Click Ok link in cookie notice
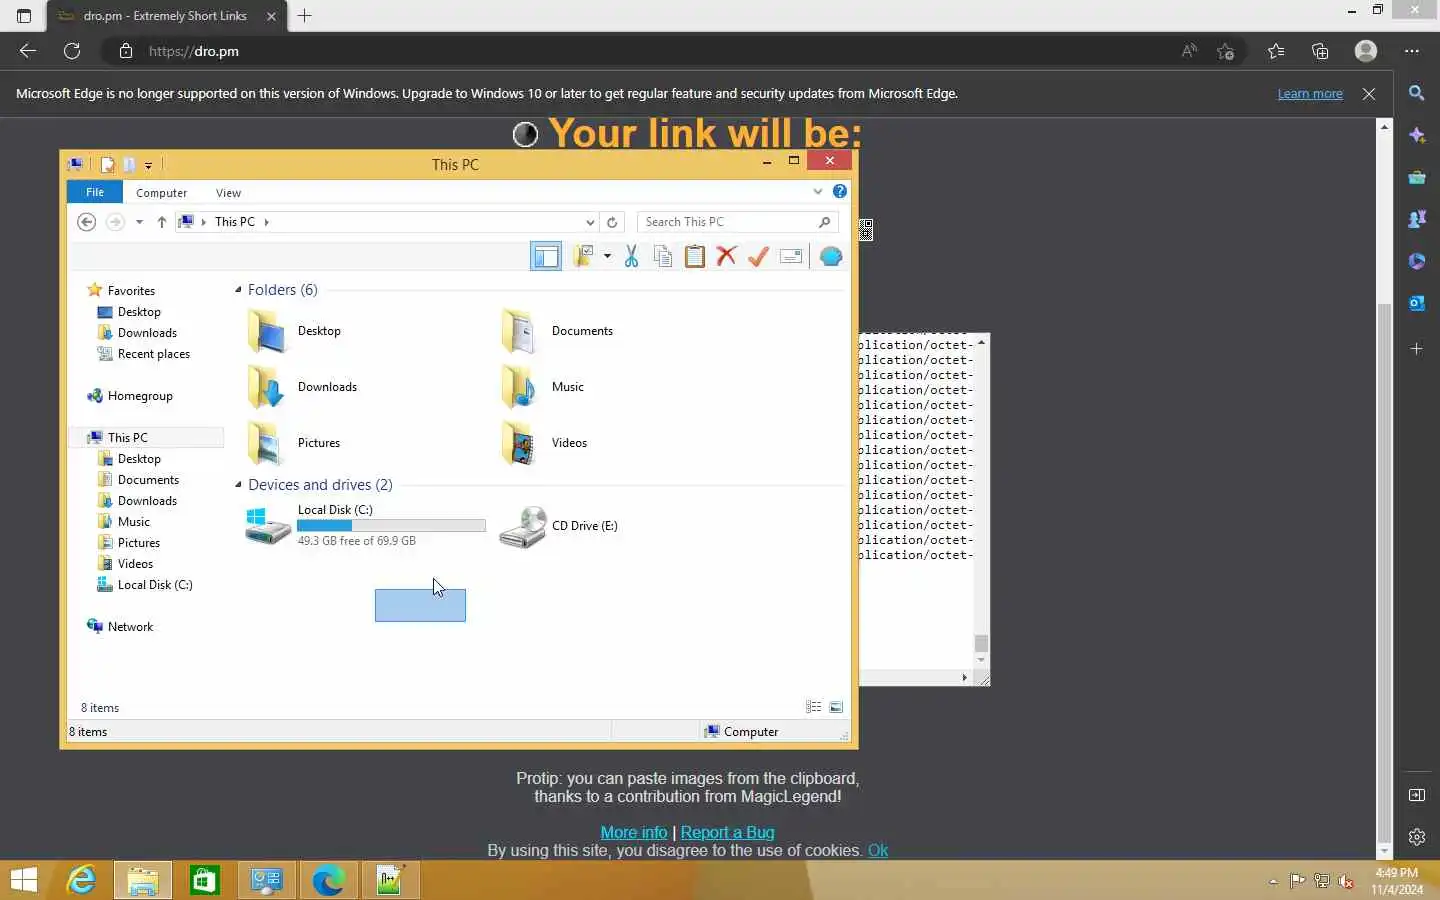 878,850
